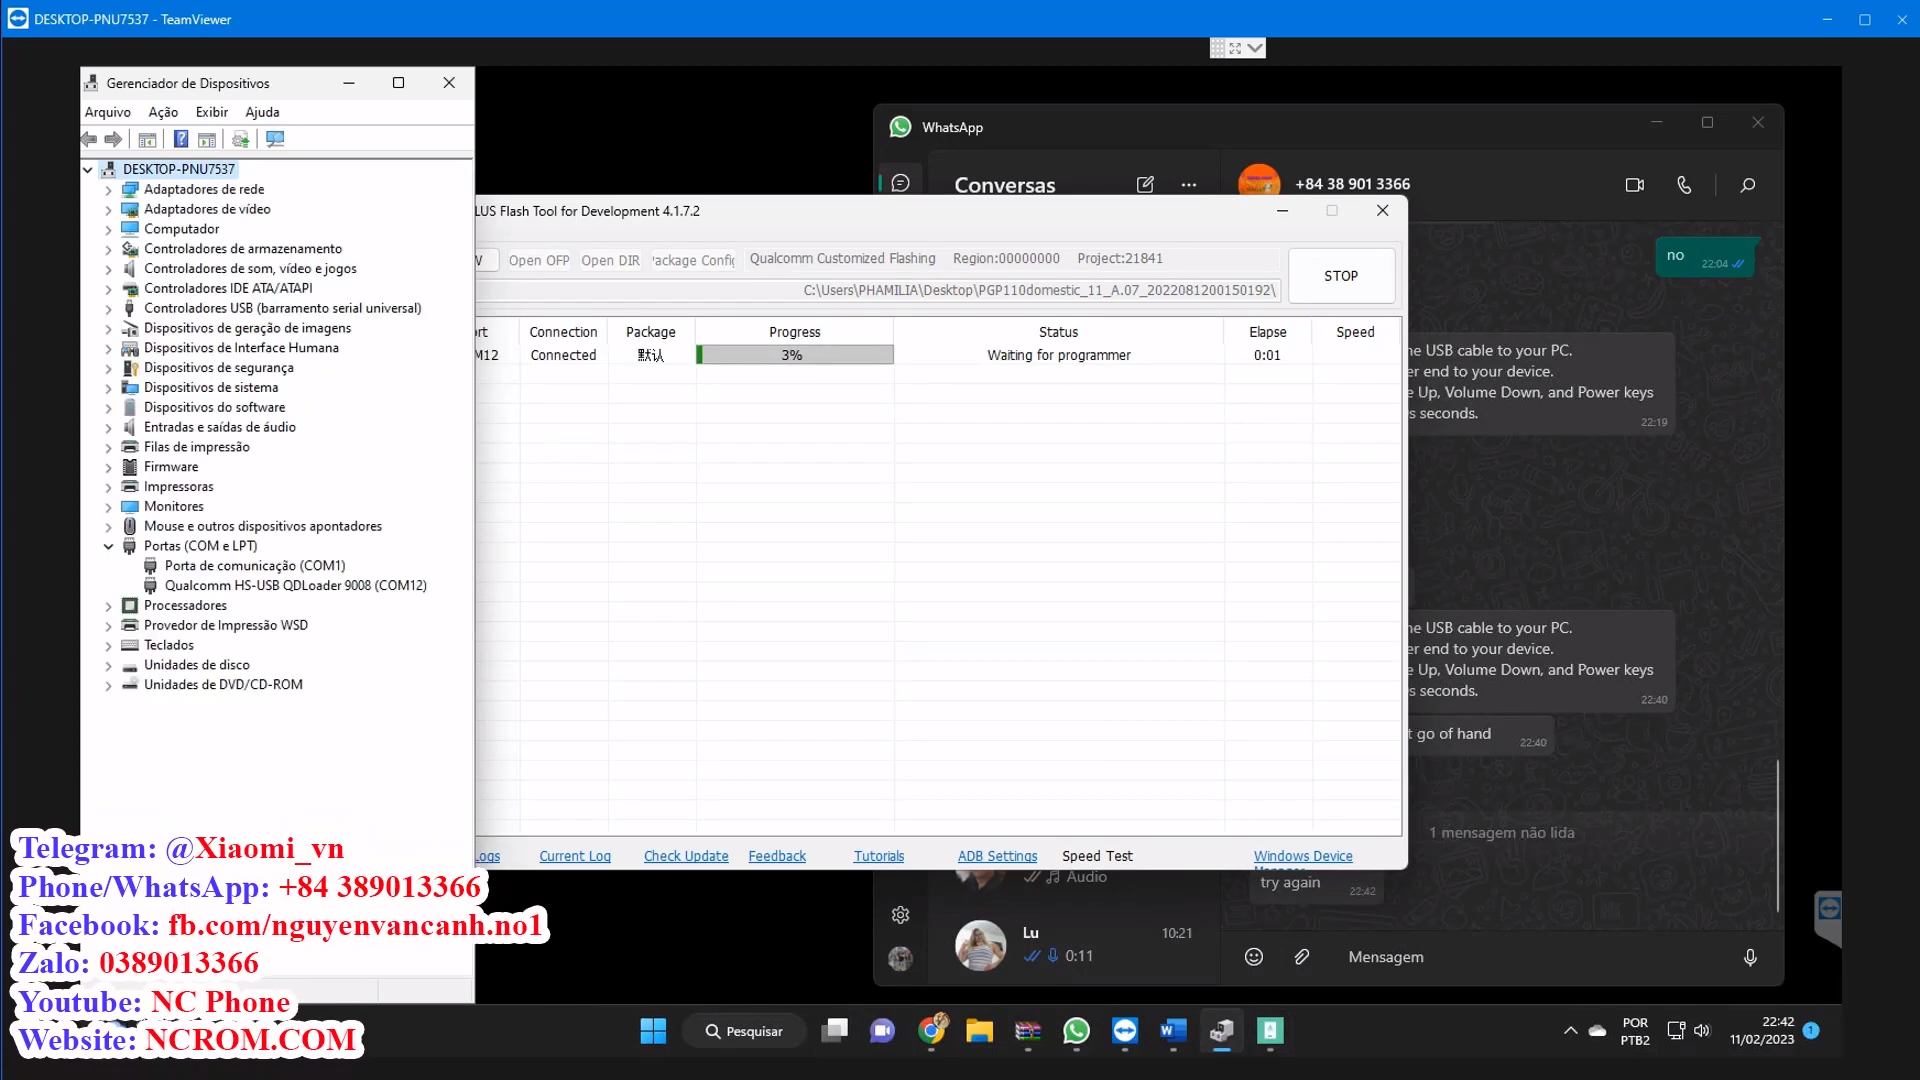Screen dimensions: 1920x1080
Task: Click WhatsApp video call icon
Action: (x=1635, y=185)
